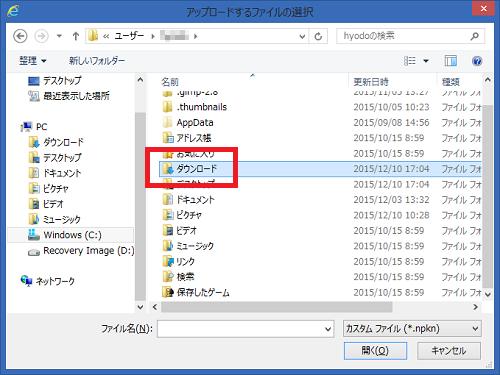Change the view layout icon
Viewport: 500px width, 375px height.
410,61
